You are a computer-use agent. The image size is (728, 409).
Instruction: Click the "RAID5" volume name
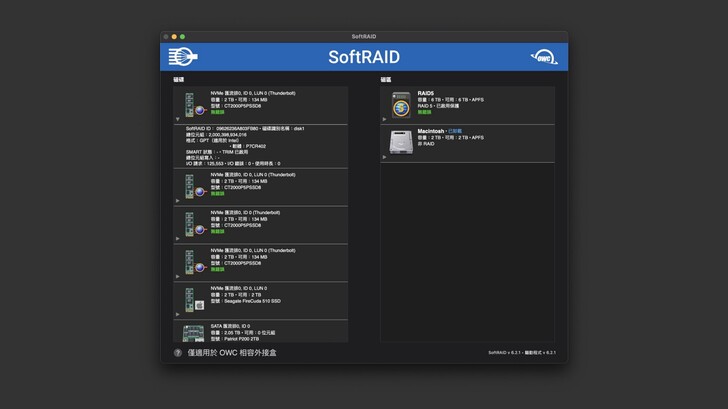tap(426, 93)
